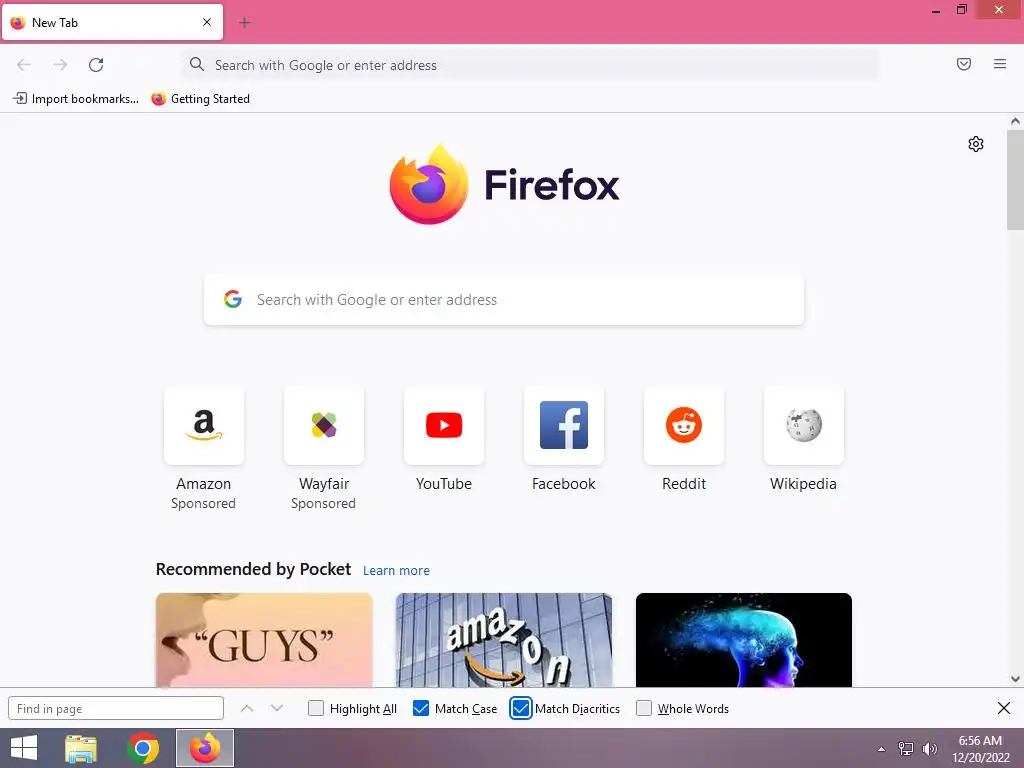Click the Google logo in search box

(x=232, y=299)
